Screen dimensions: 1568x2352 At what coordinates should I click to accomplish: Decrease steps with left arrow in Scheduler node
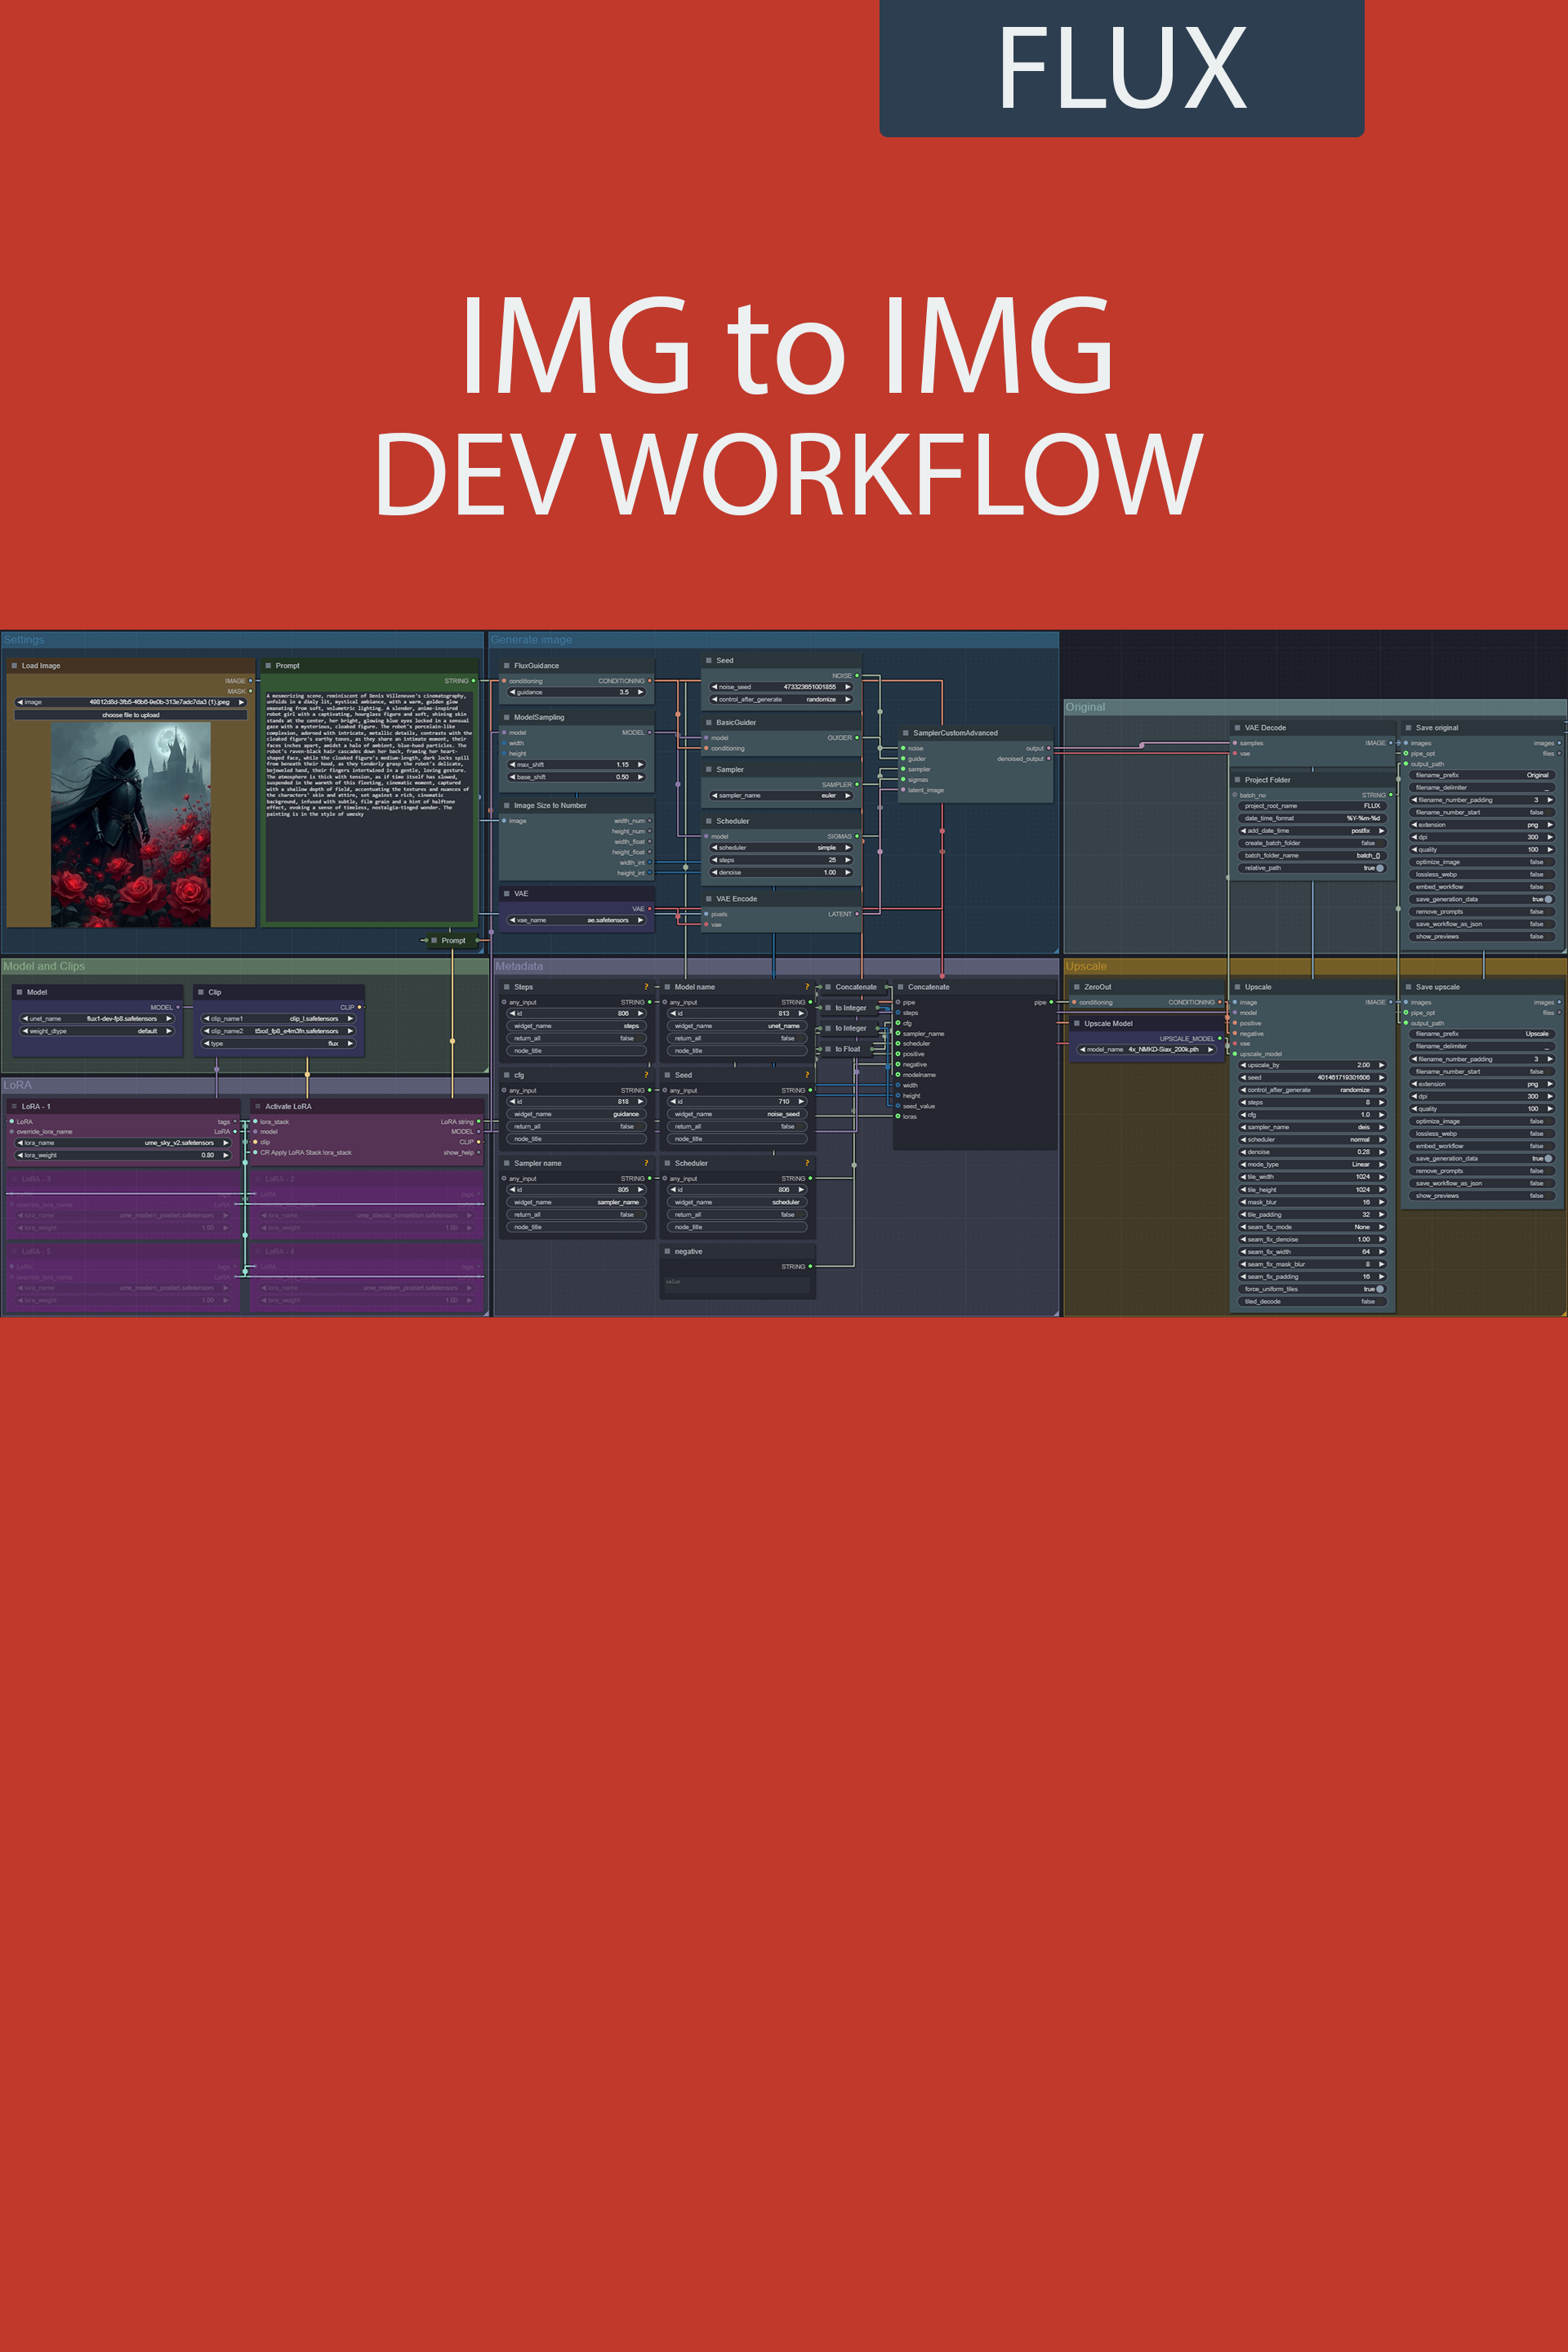click(x=714, y=860)
